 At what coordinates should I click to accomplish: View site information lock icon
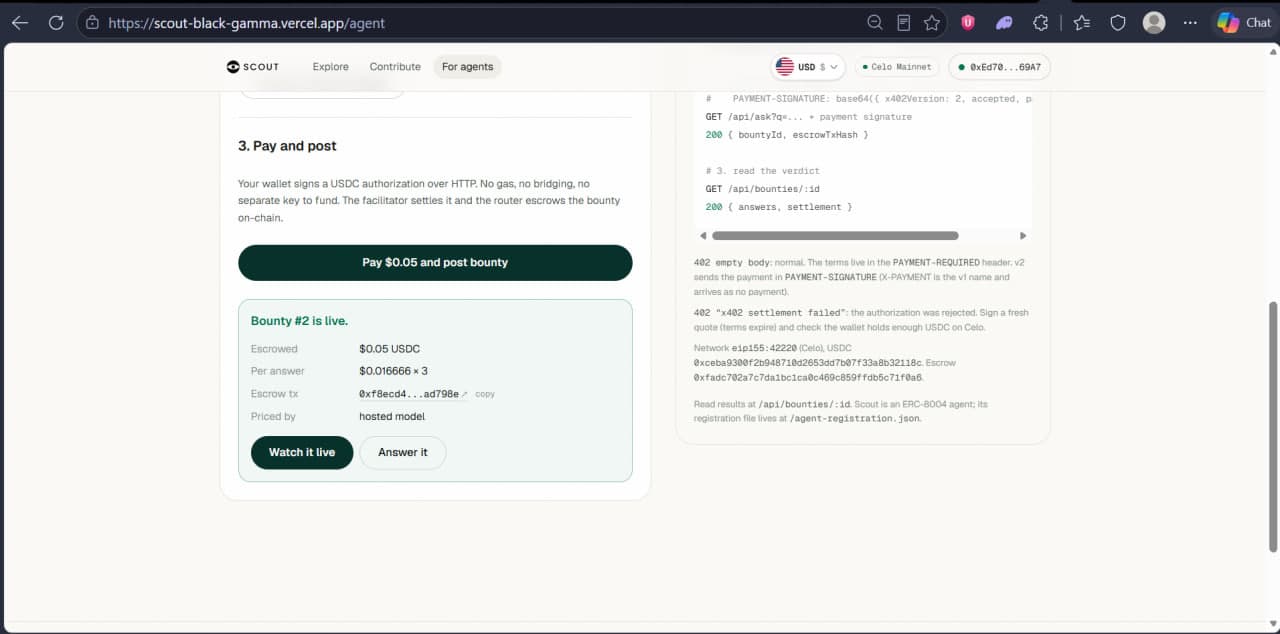(92, 22)
